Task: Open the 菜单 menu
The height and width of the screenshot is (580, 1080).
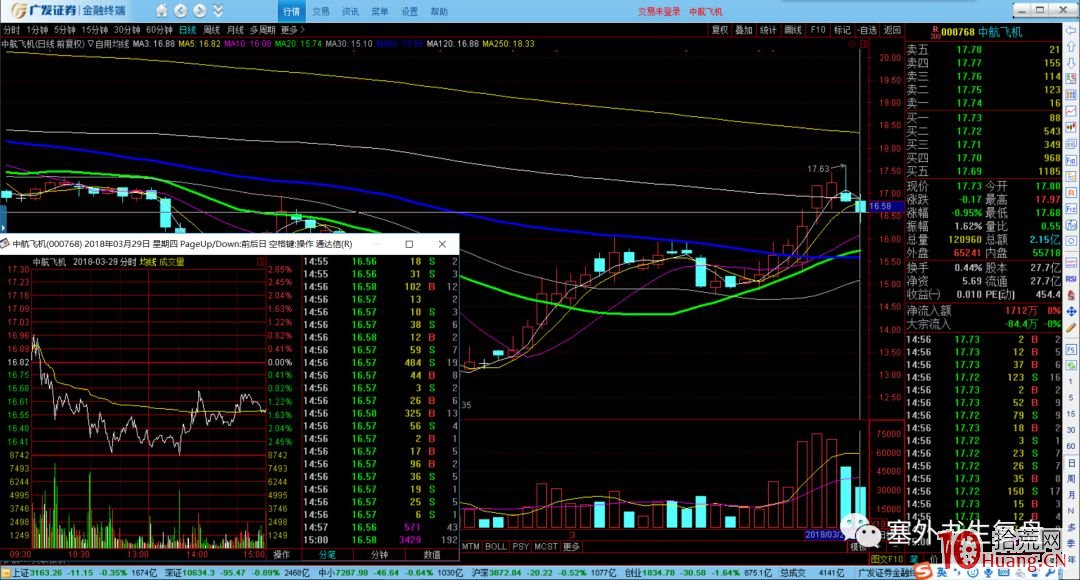Action: (380, 11)
